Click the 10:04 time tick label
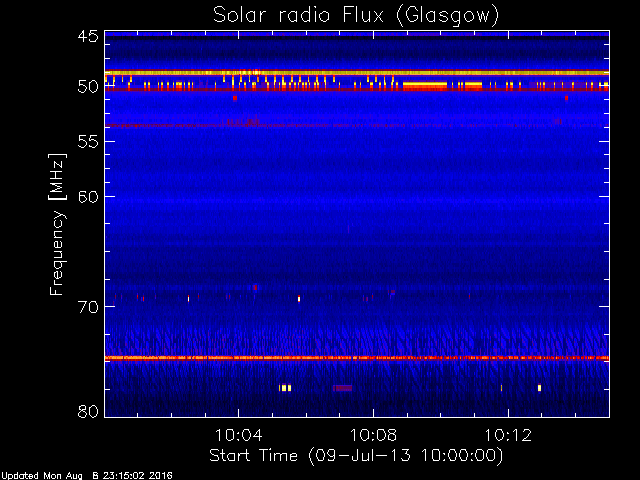 click(238, 435)
